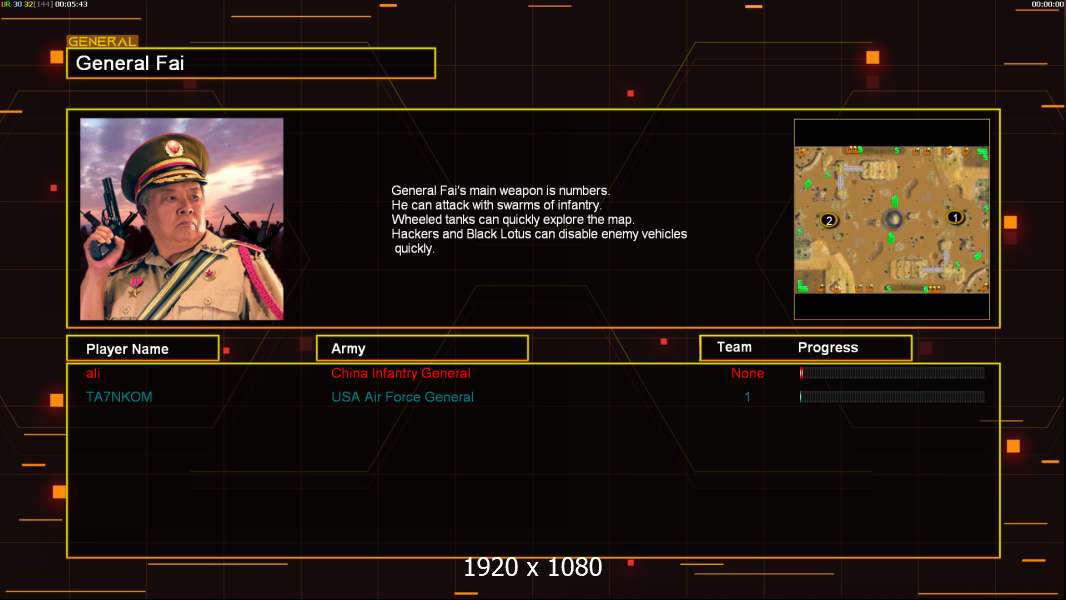1066x600 pixels.
Task: Click the Team column header
Action: [x=734, y=347]
